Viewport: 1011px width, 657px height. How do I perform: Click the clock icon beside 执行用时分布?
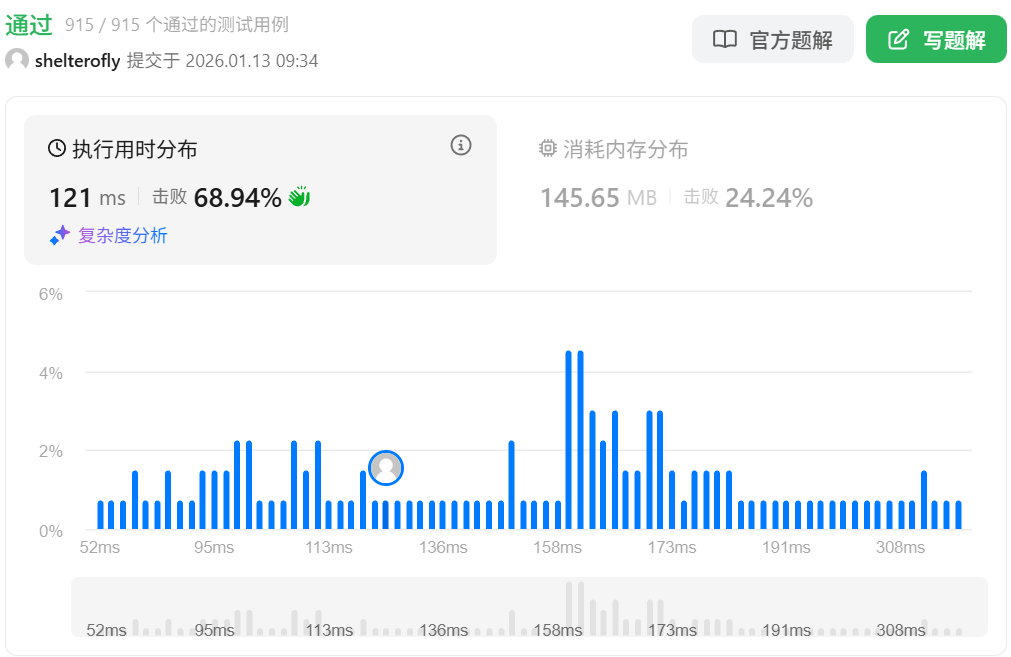[58, 150]
